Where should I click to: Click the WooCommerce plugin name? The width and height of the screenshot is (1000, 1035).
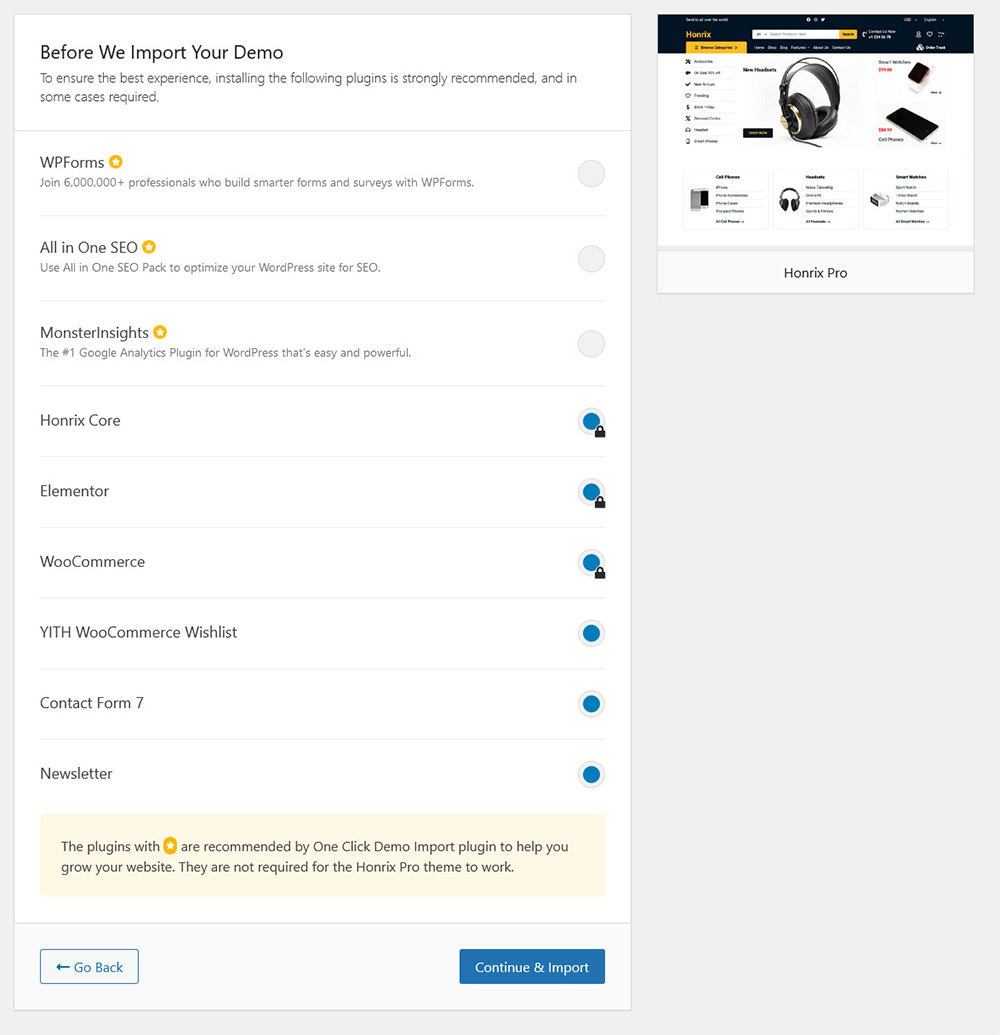(x=92, y=562)
